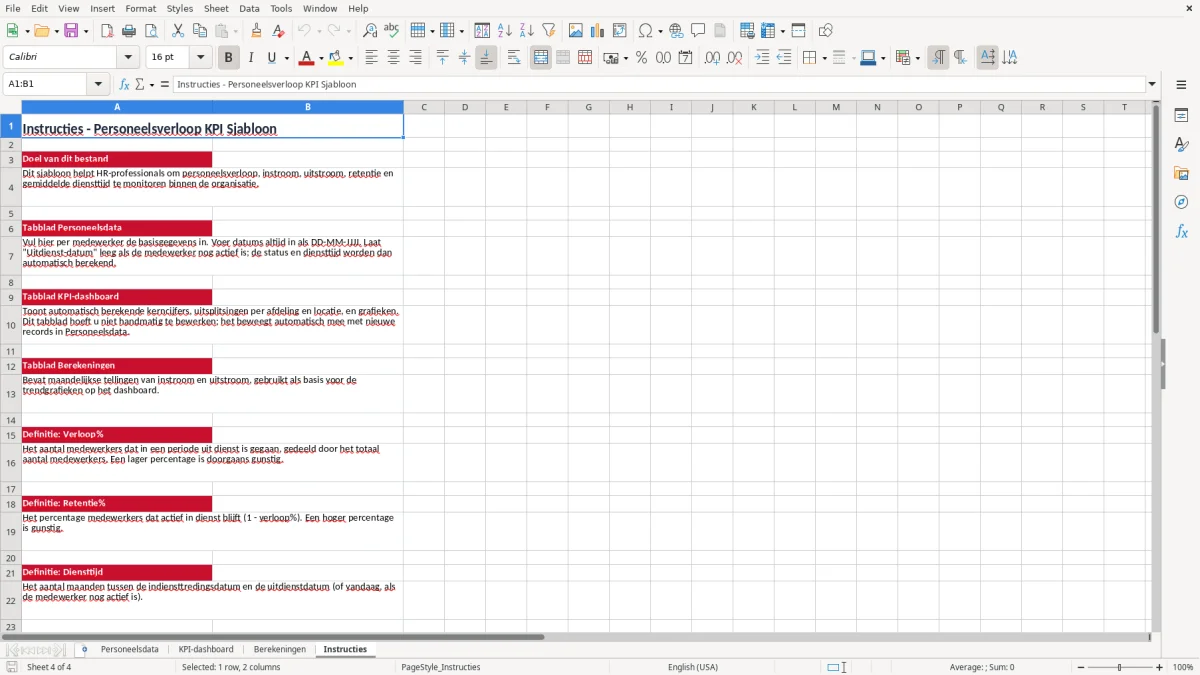Switch to the KPI-dashboard sheet tab
The image size is (1200, 675).
[x=206, y=649]
